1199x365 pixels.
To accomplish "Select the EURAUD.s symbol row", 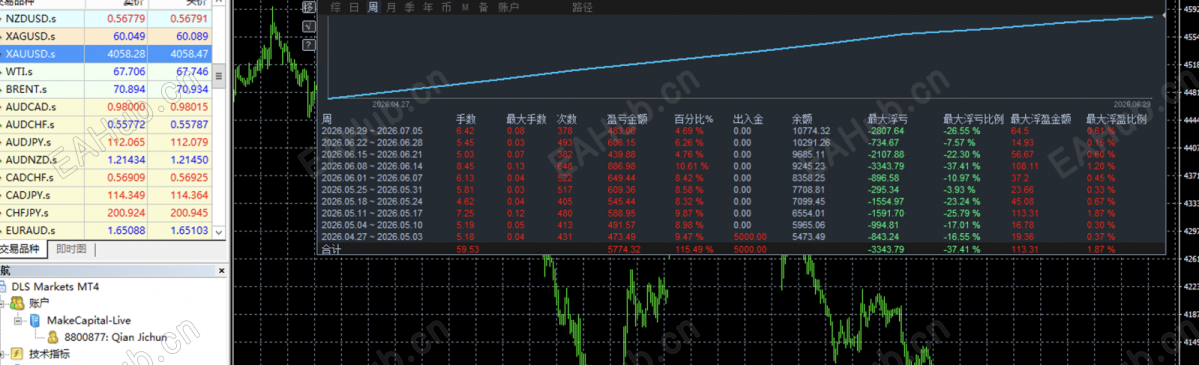I will click(106, 230).
